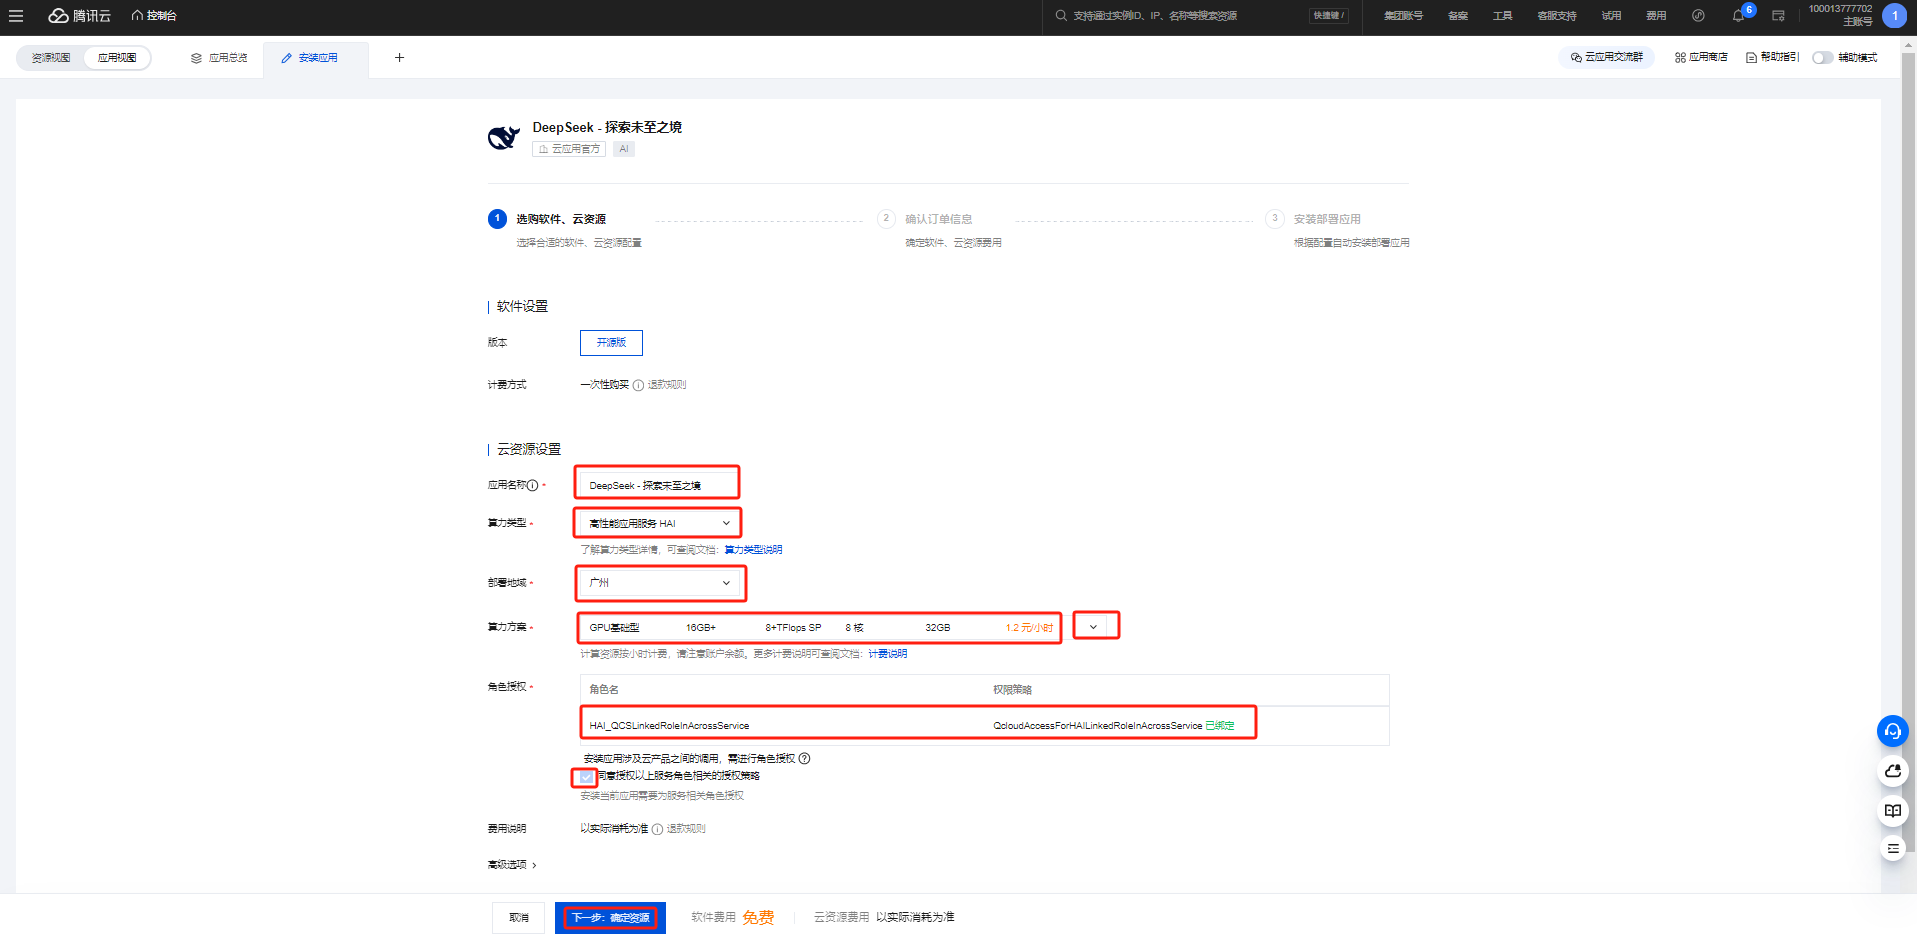Open the 算力类型 HAI dropdown
This screenshot has height=940, width=1917.
659,523
